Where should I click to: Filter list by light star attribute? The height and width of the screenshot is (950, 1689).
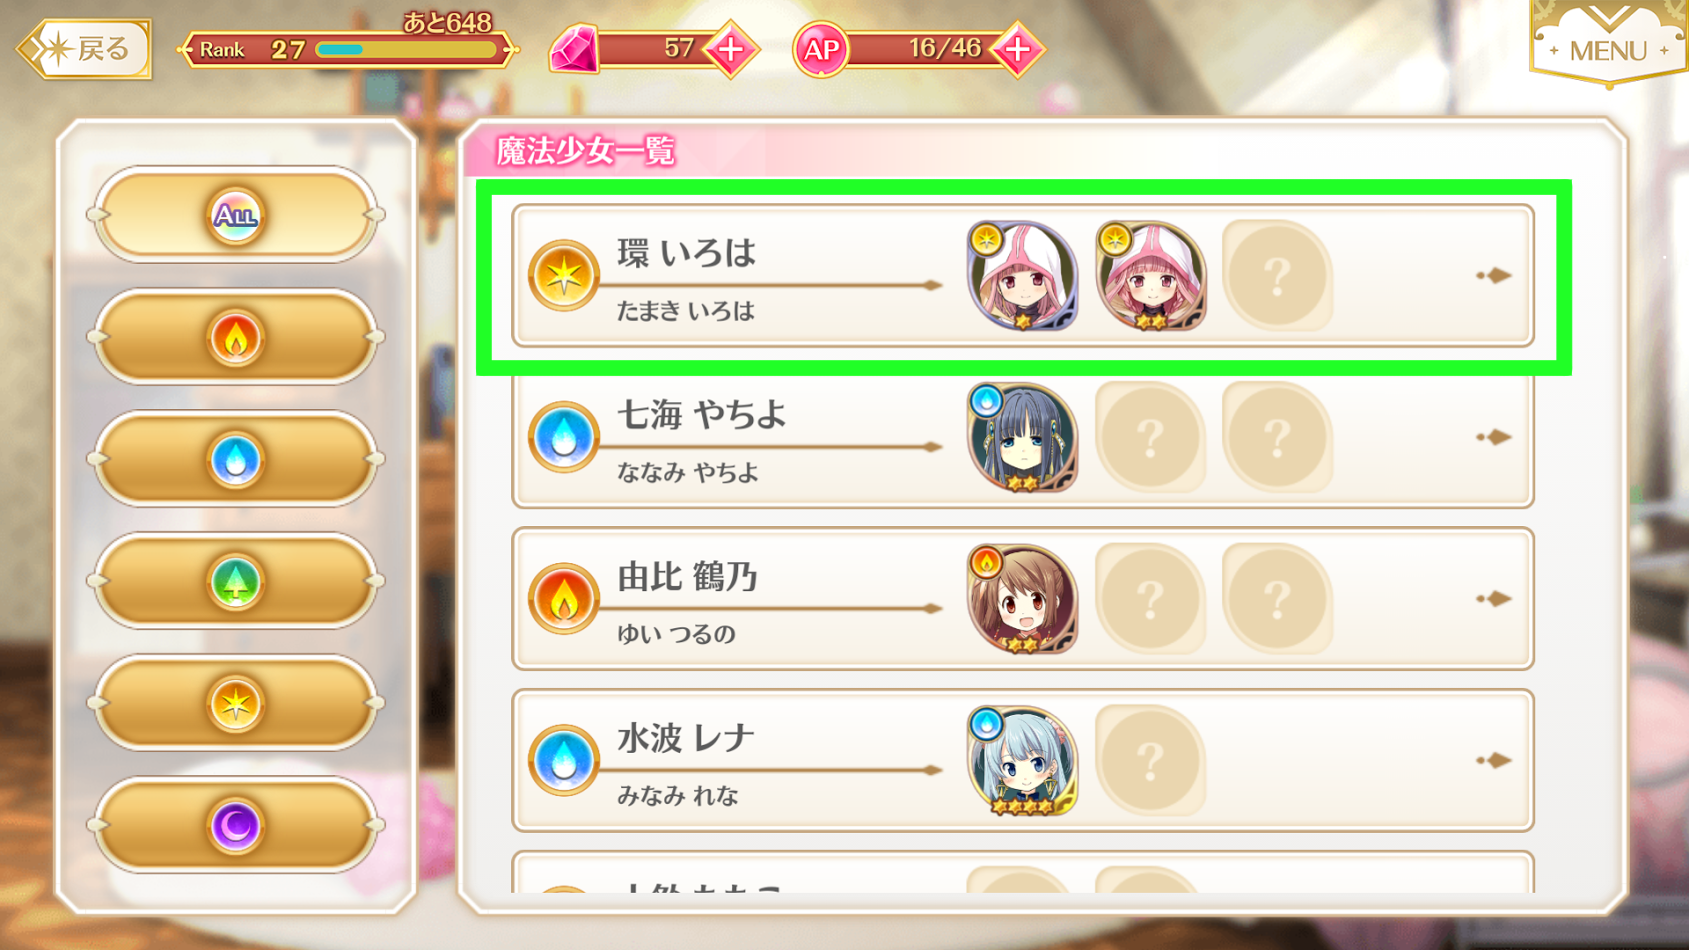pyautogui.click(x=236, y=704)
